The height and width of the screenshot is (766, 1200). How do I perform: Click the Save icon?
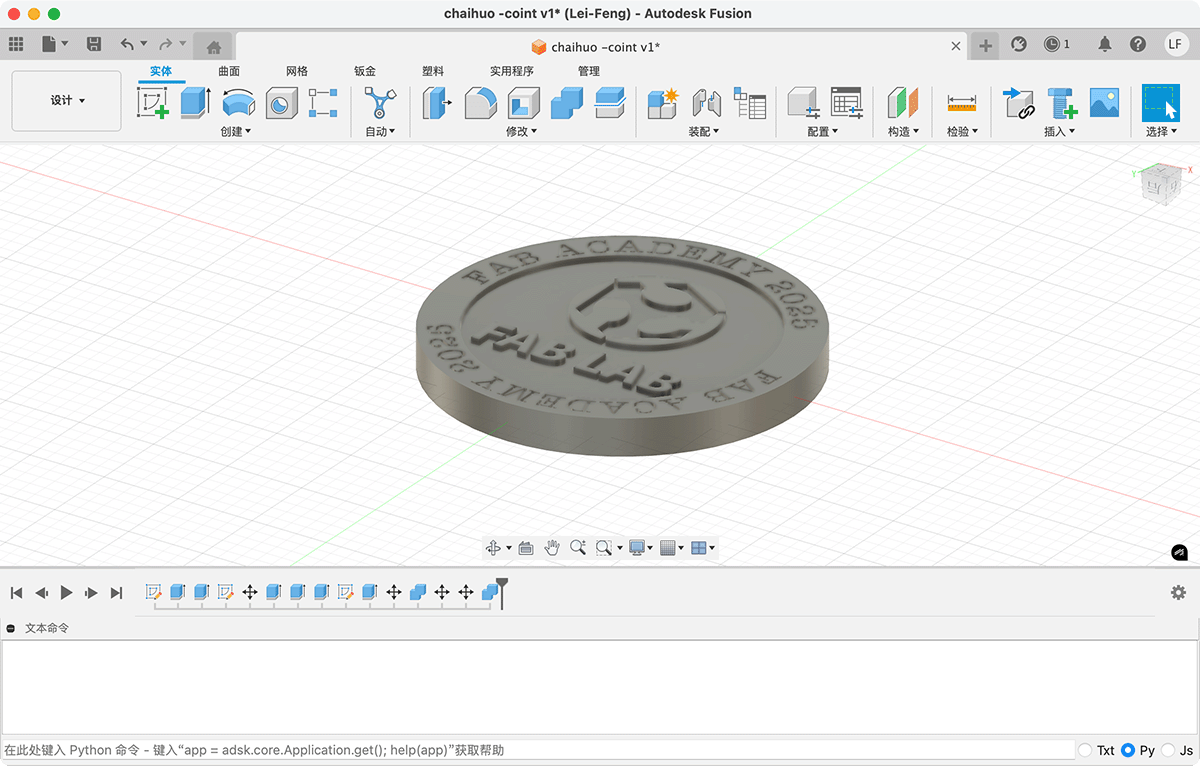[94, 44]
